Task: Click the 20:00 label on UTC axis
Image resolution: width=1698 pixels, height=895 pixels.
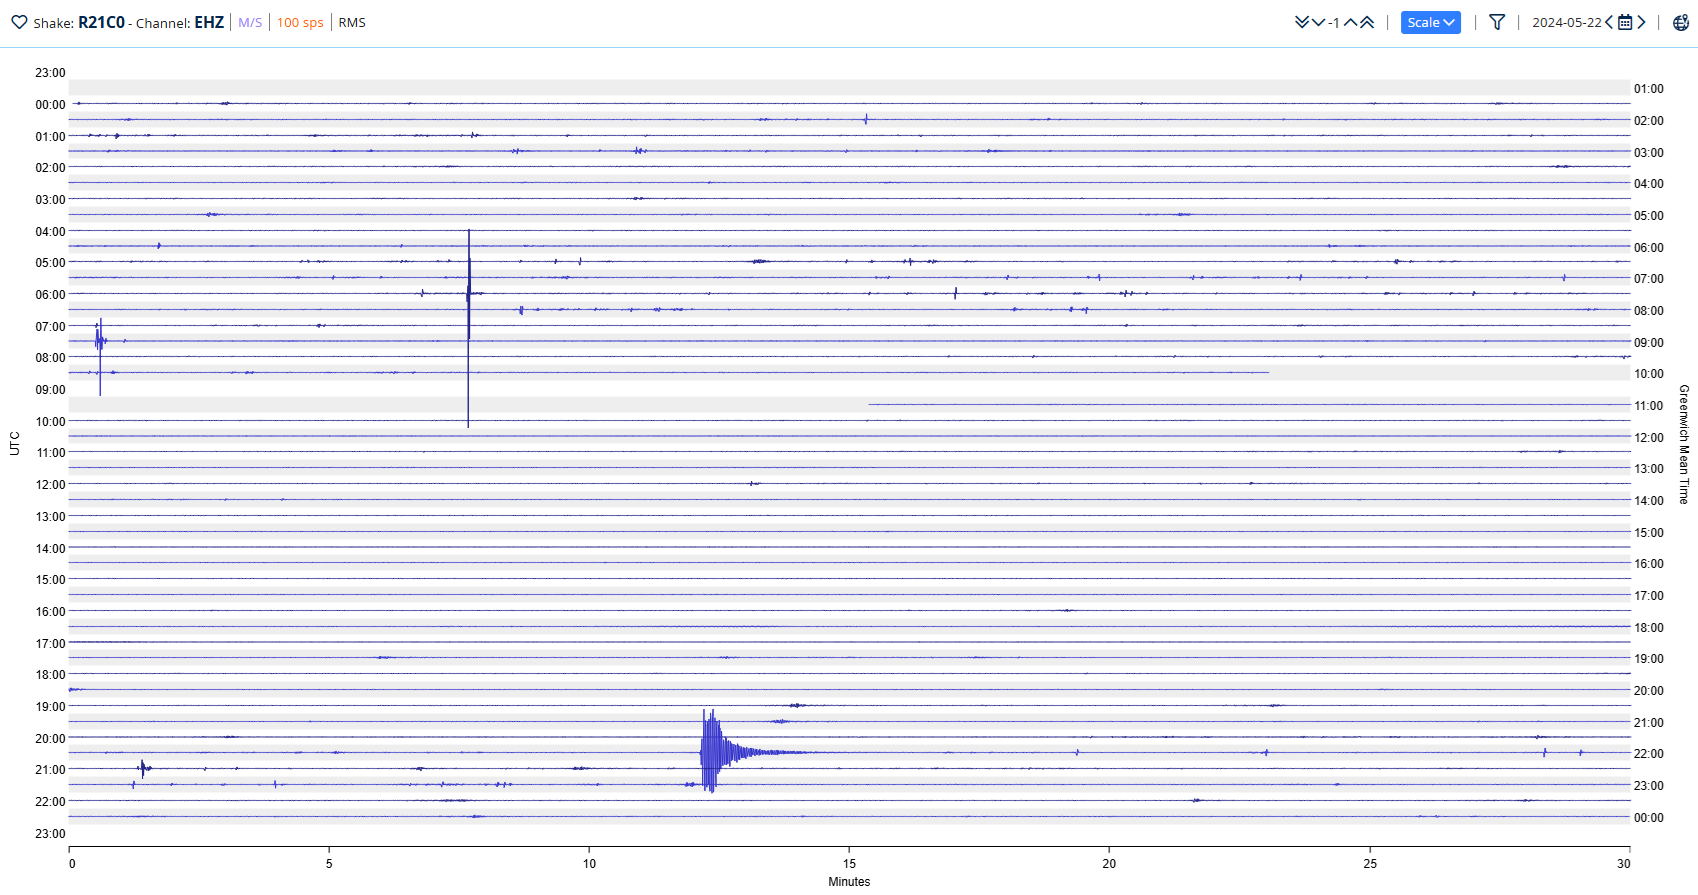Action: (50, 738)
